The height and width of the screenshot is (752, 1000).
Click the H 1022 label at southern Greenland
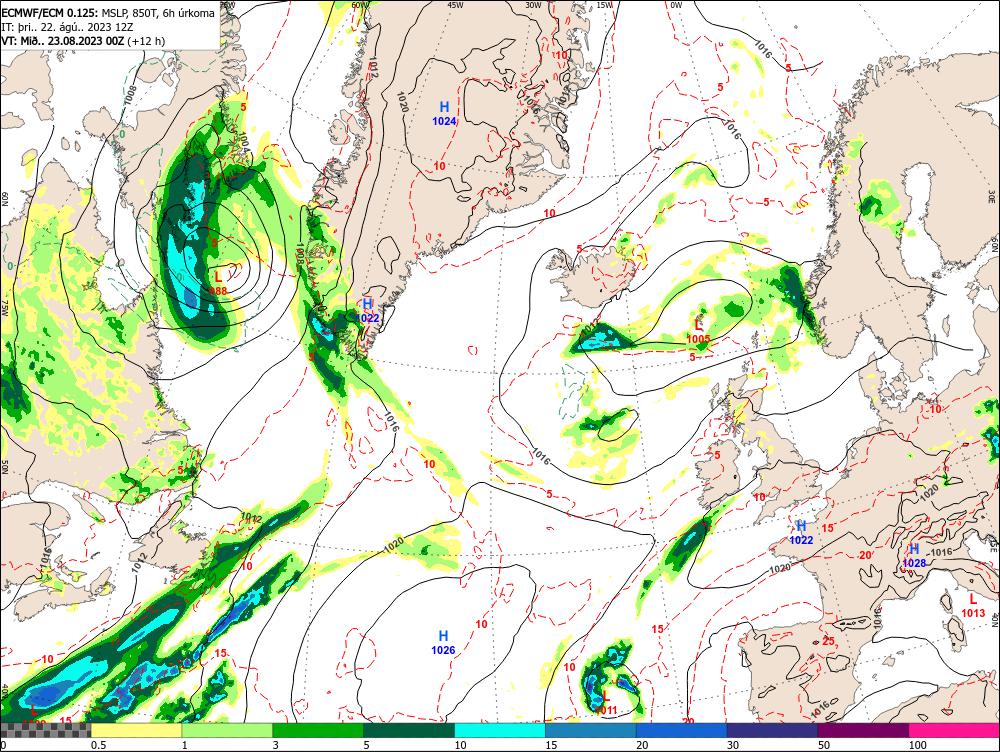coord(367,311)
